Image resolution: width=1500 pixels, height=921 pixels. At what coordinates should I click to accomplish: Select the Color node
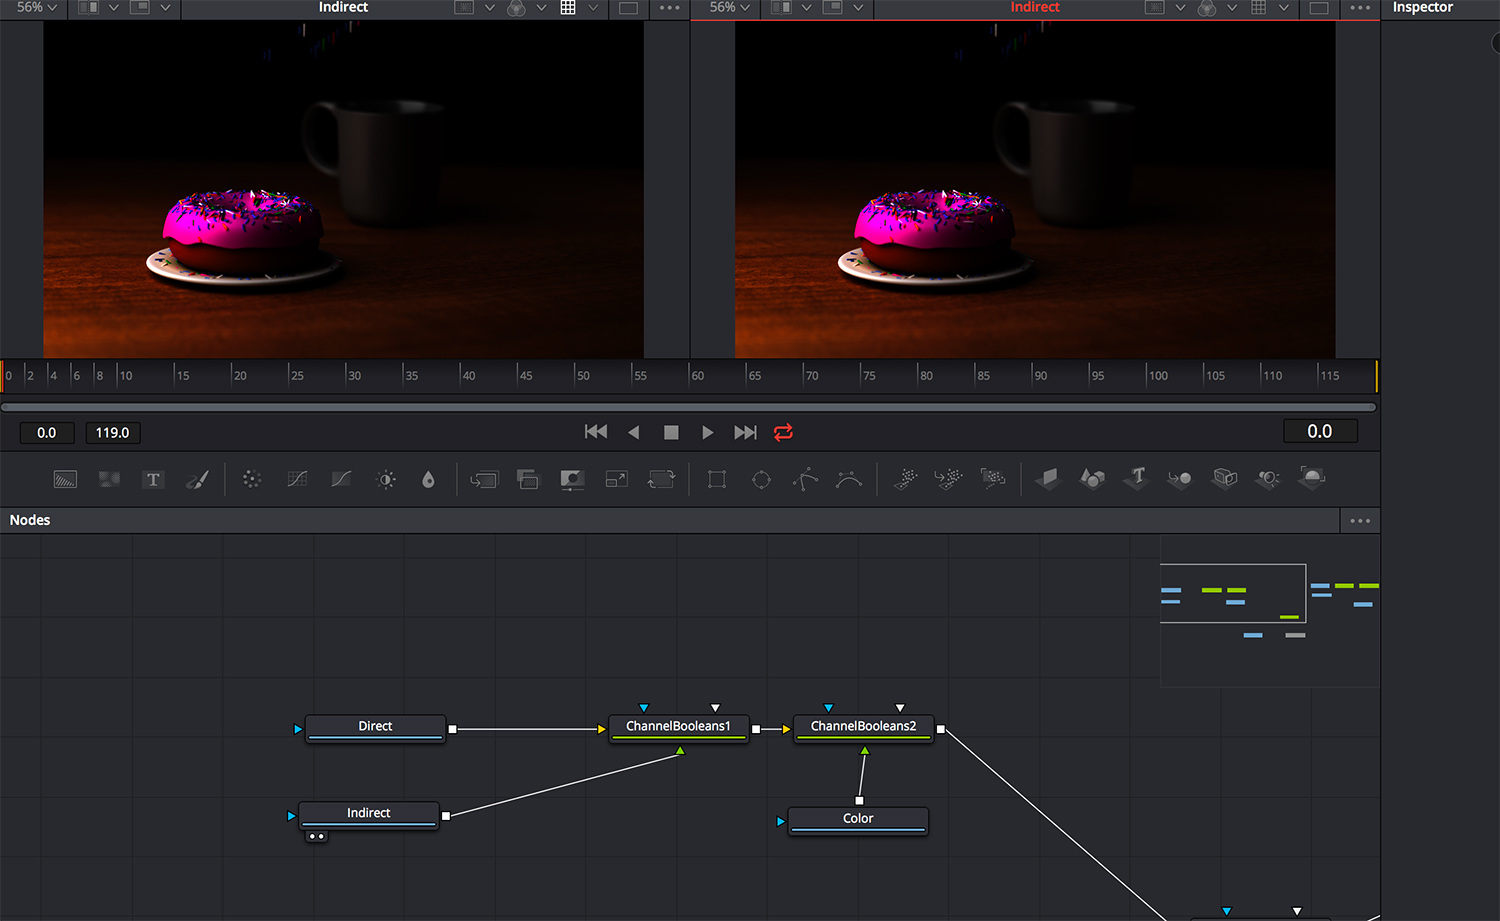coord(858,821)
